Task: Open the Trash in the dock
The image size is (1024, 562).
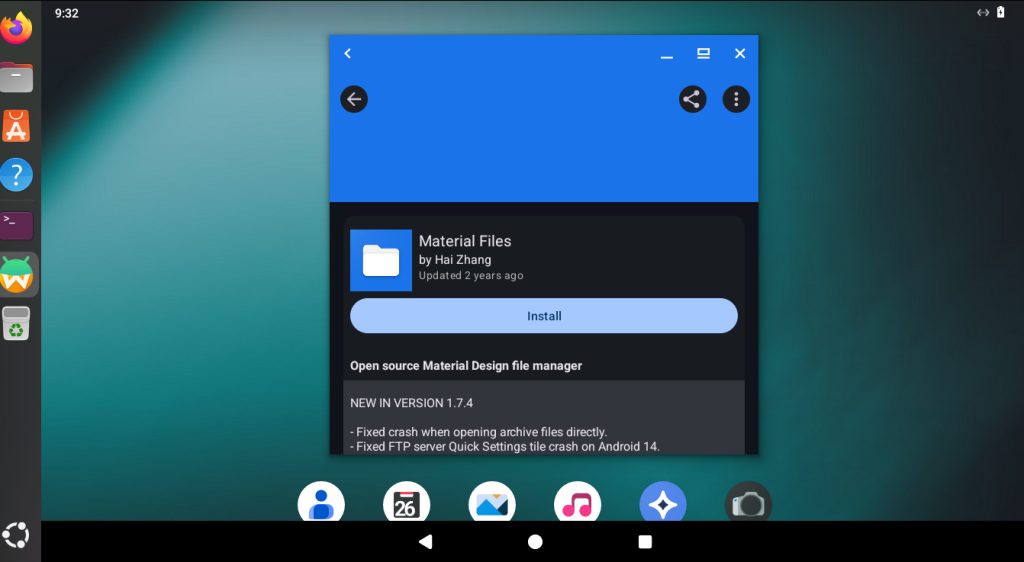Action: point(17,324)
